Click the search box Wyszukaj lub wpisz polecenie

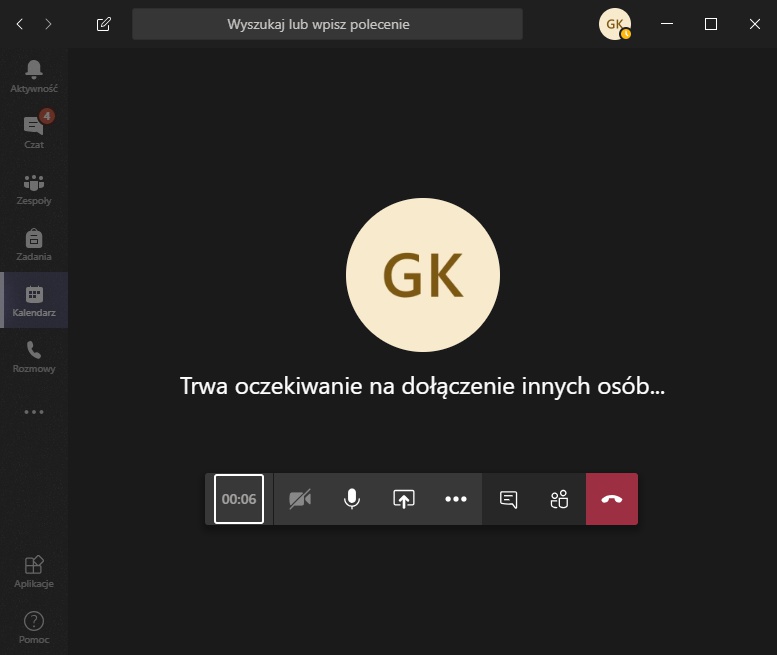pyautogui.click(x=327, y=24)
